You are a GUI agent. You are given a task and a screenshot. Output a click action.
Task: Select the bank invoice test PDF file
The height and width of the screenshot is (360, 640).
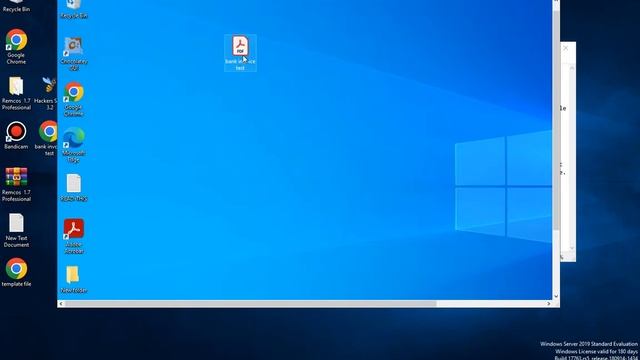pyautogui.click(x=240, y=53)
